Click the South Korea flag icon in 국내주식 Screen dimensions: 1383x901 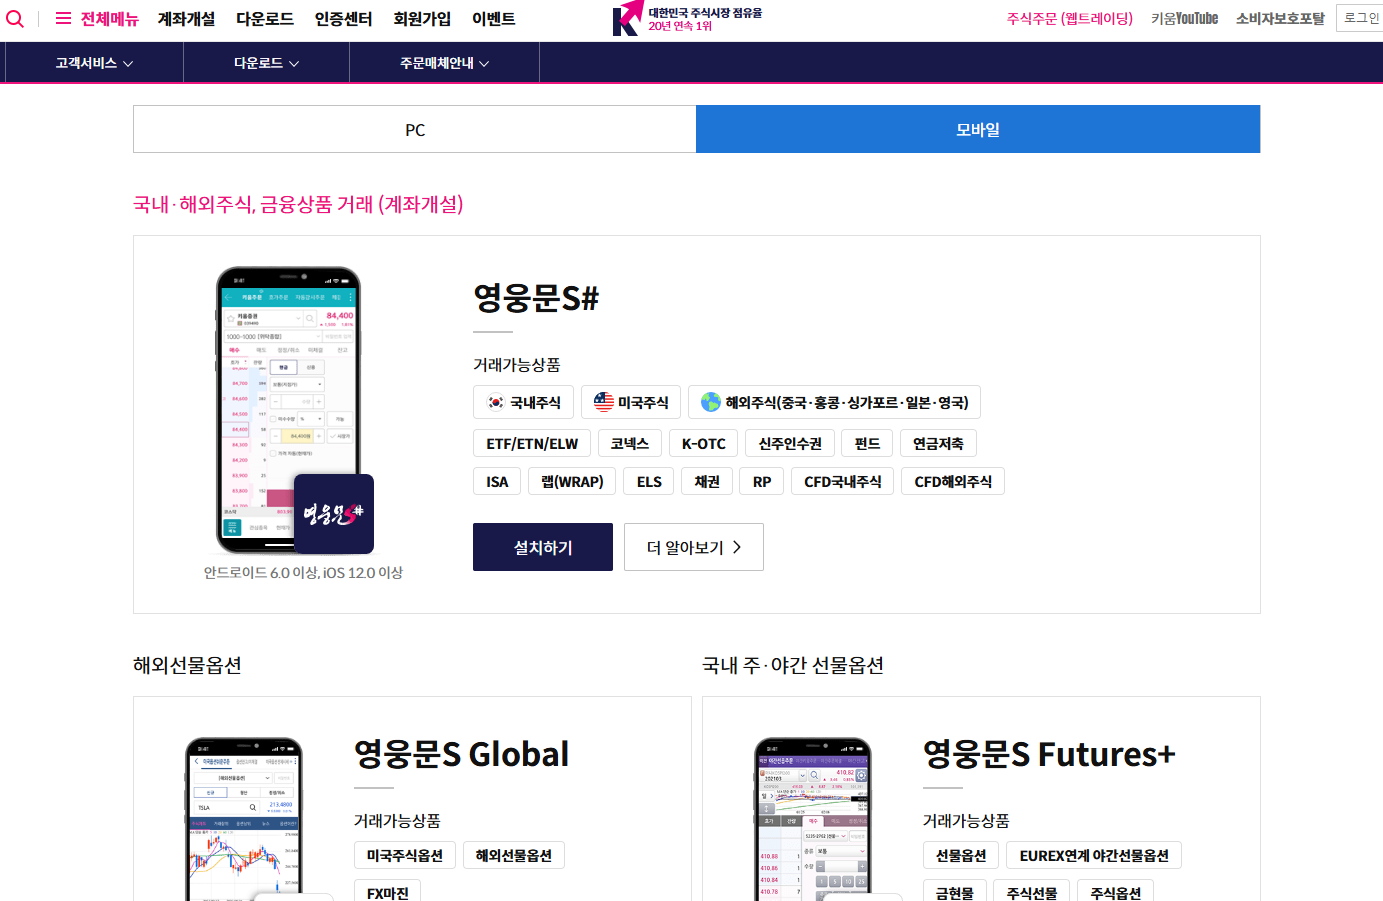click(496, 402)
